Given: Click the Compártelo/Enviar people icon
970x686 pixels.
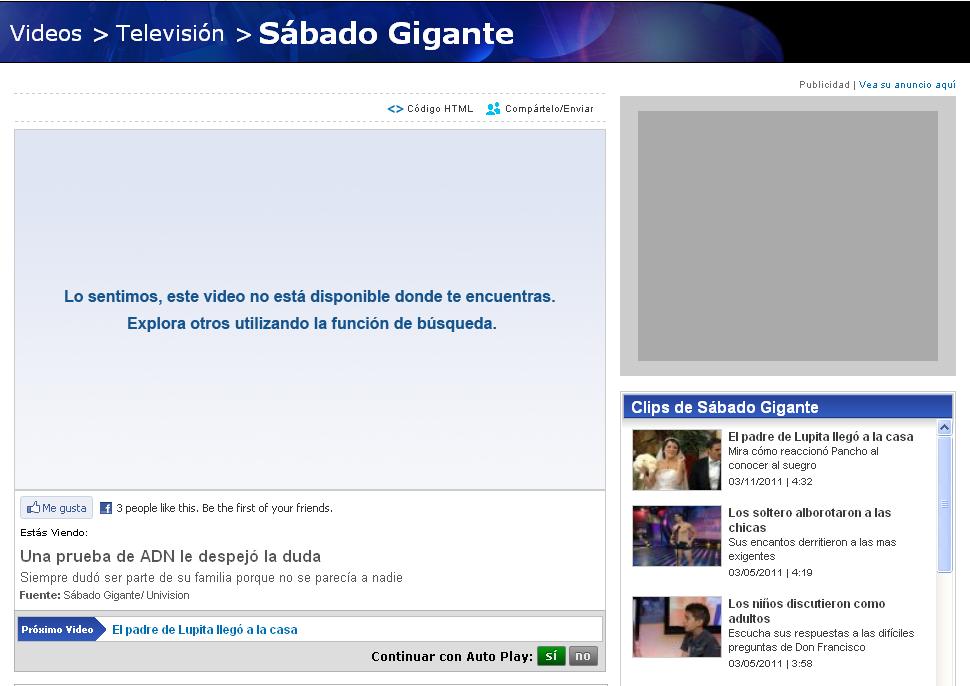Looking at the screenshot, I should (493, 109).
